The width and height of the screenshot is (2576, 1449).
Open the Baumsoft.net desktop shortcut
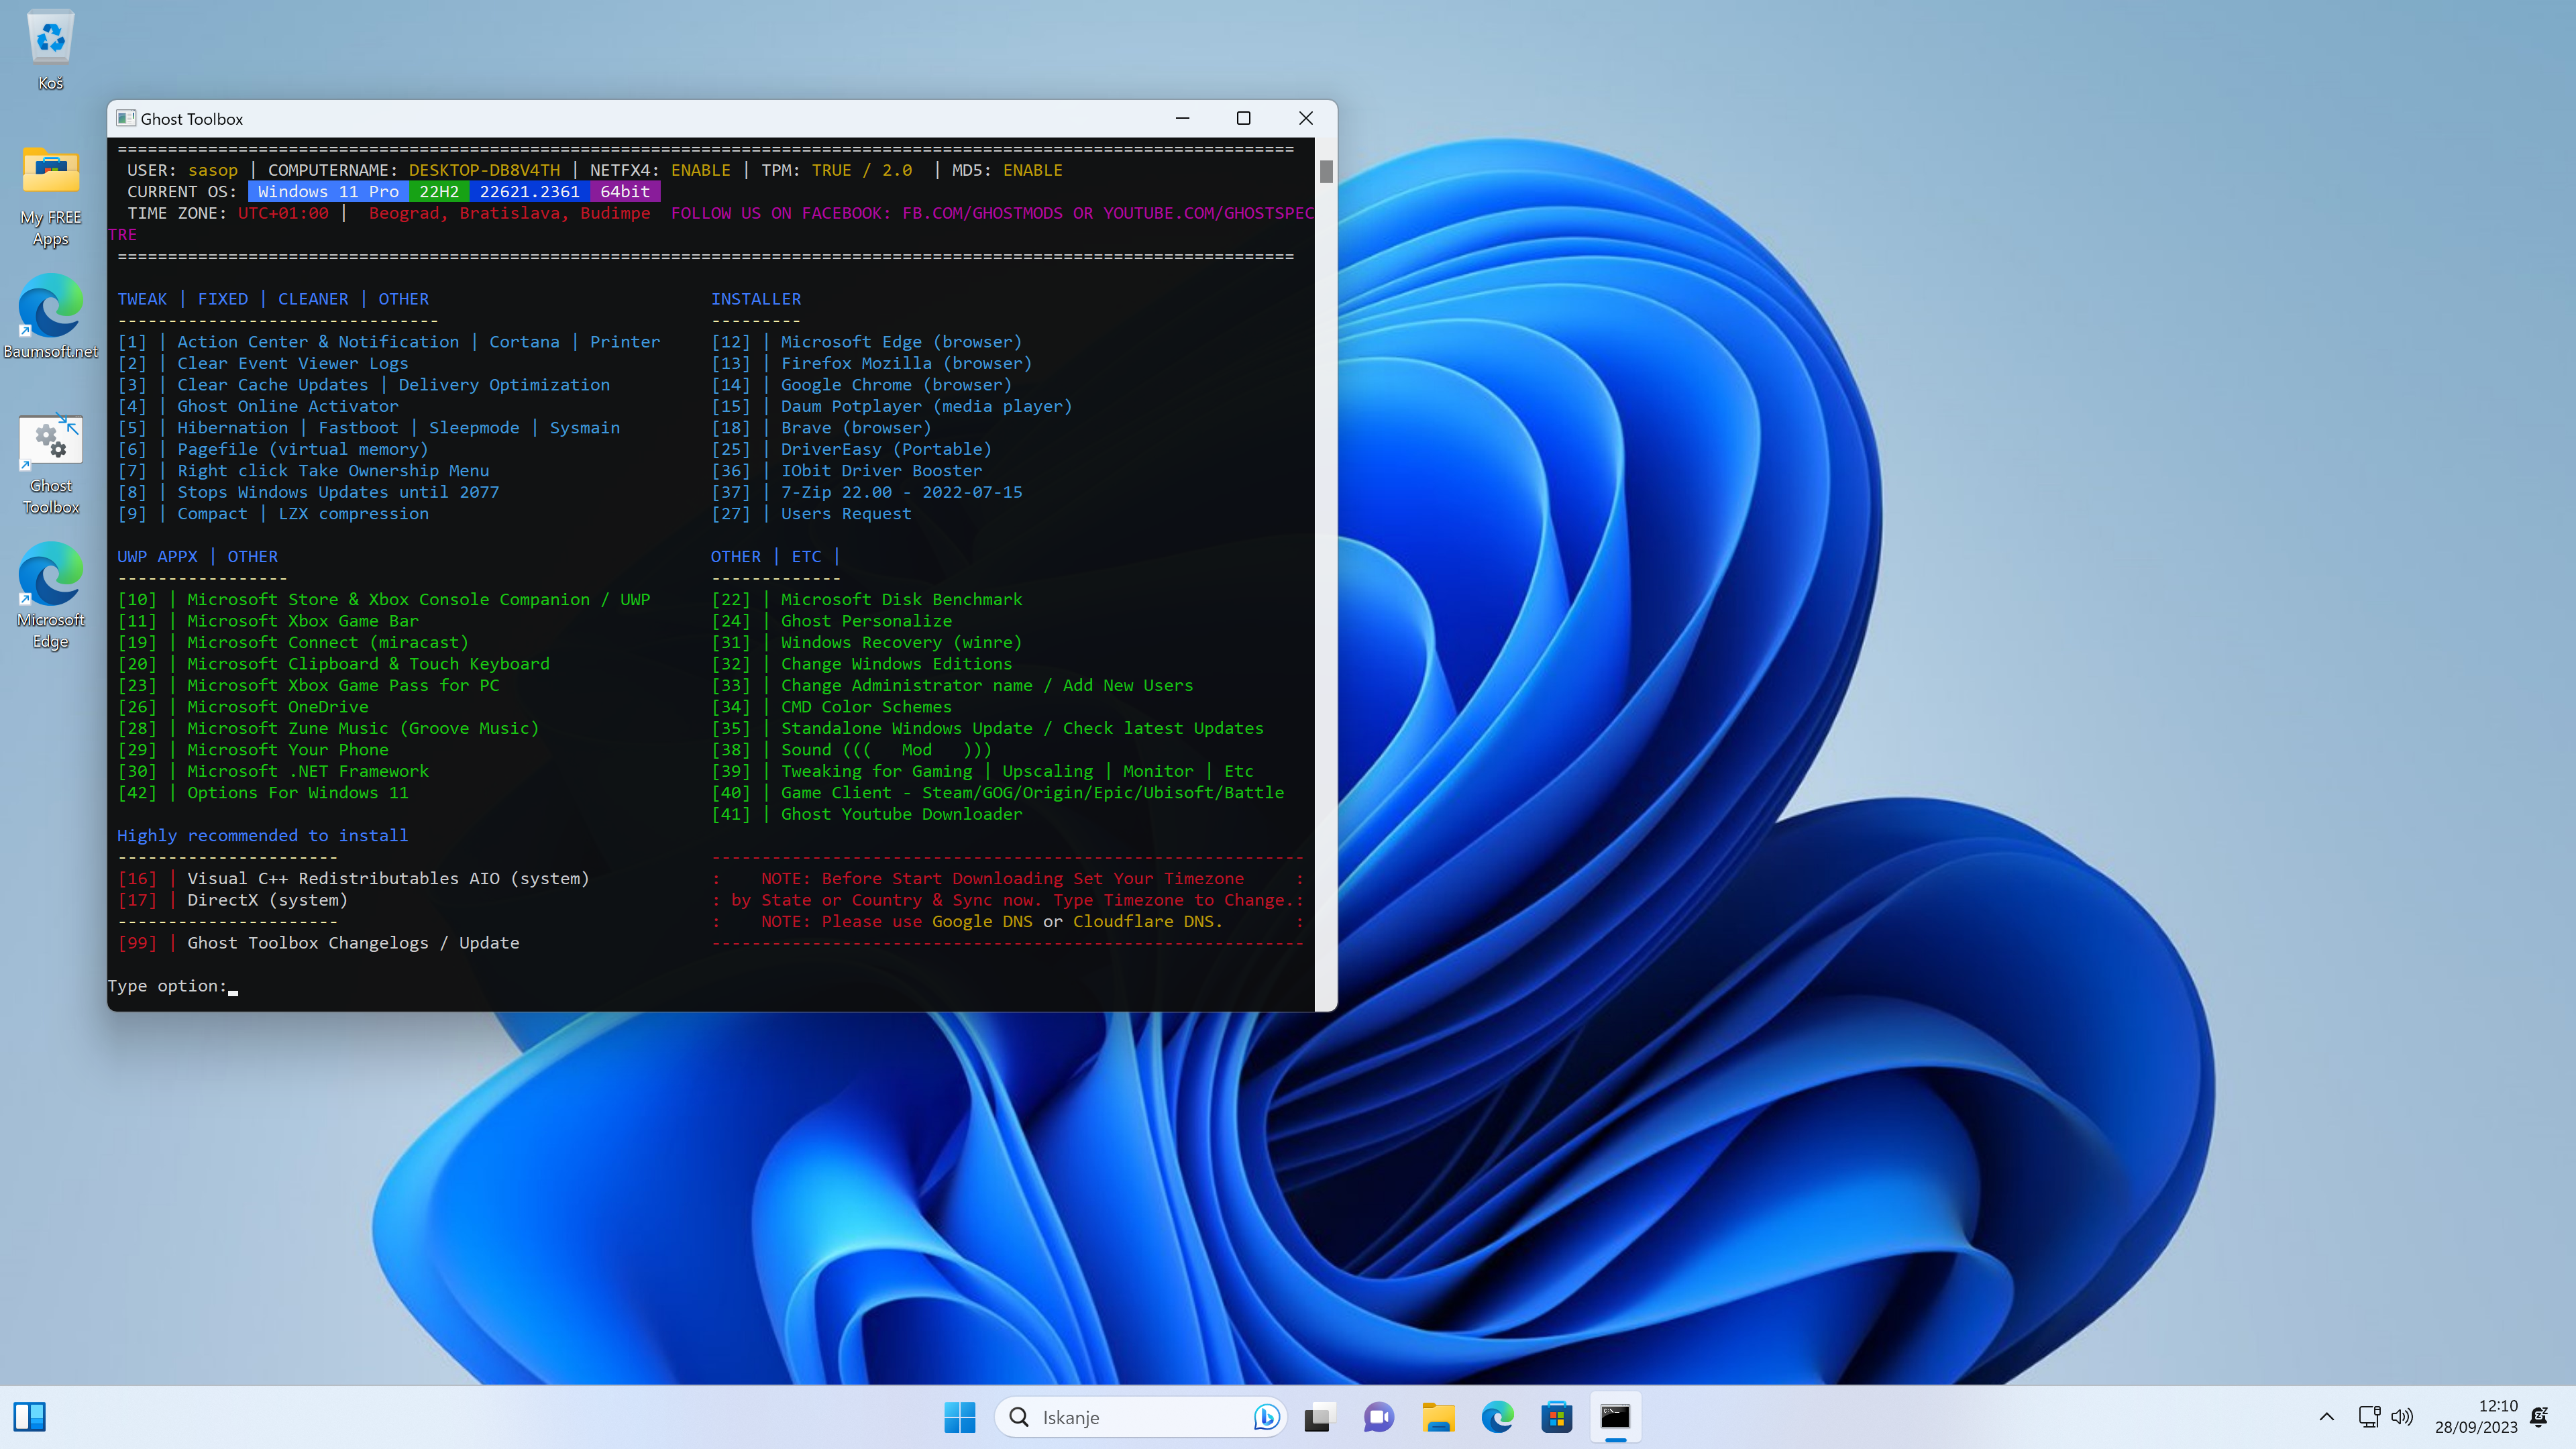(x=50, y=316)
